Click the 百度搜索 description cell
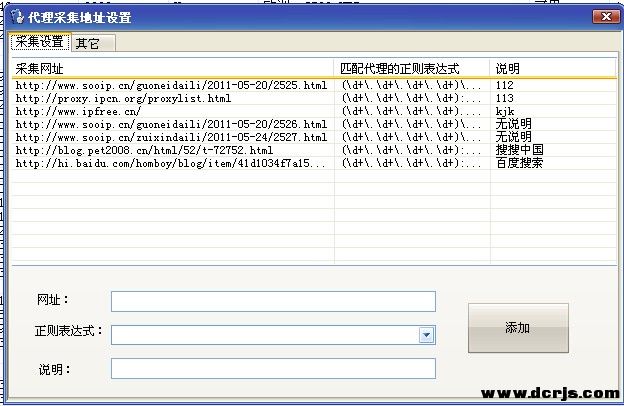 point(519,162)
